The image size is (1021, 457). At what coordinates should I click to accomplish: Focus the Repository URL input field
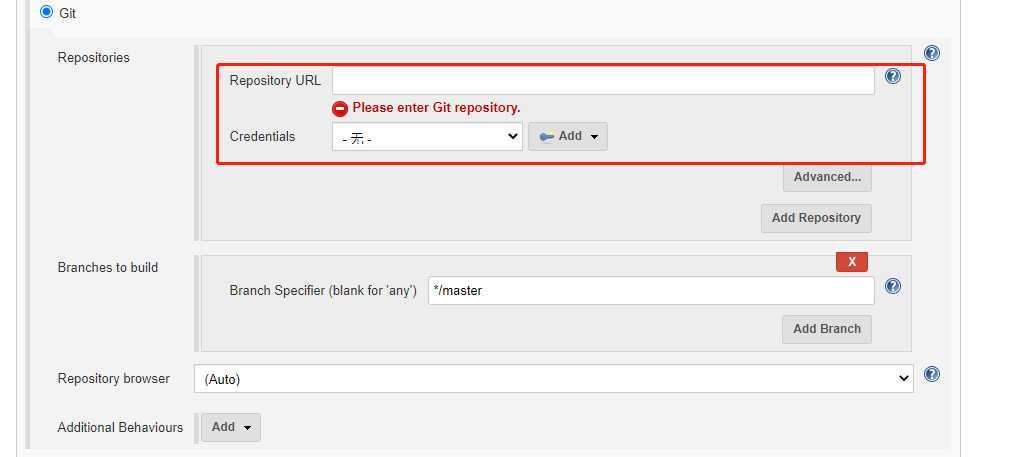(603, 81)
